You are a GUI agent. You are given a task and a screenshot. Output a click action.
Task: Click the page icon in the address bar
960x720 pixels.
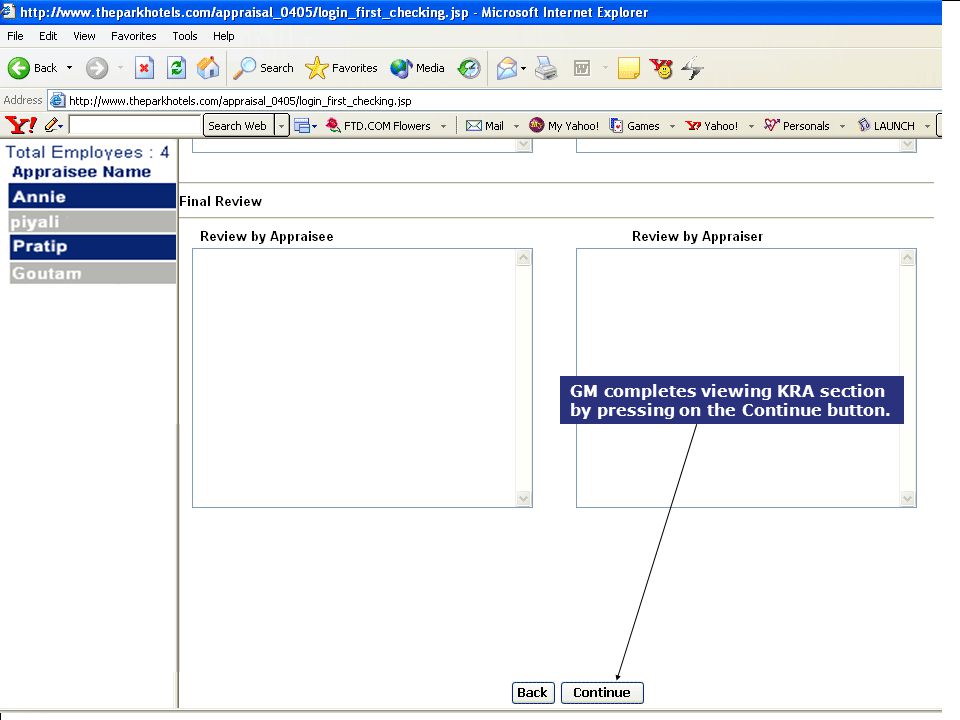click(57, 100)
